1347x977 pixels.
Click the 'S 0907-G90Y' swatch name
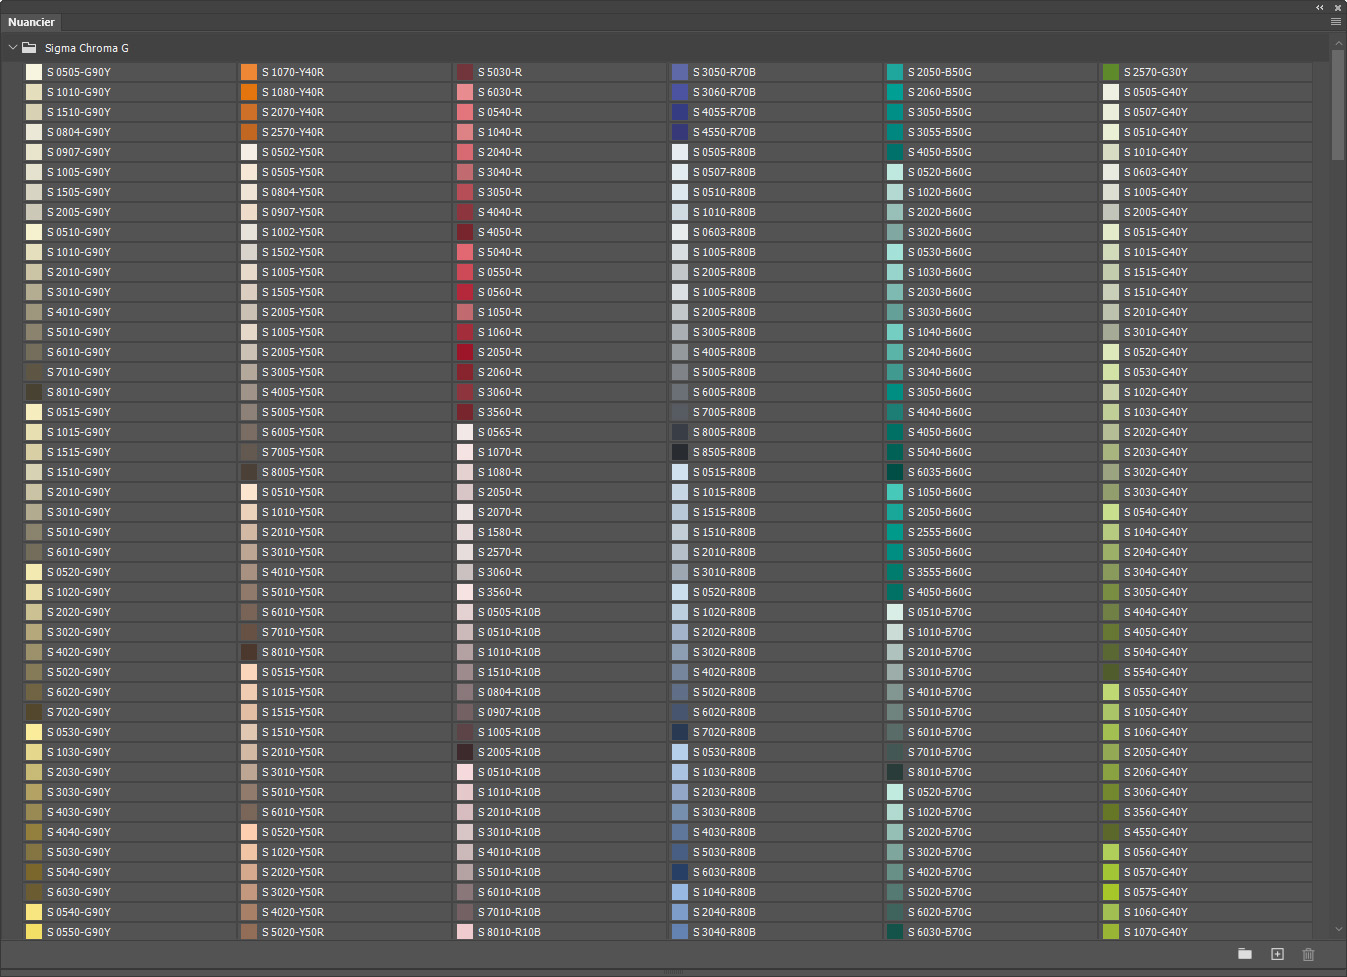click(x=79, y=152)
